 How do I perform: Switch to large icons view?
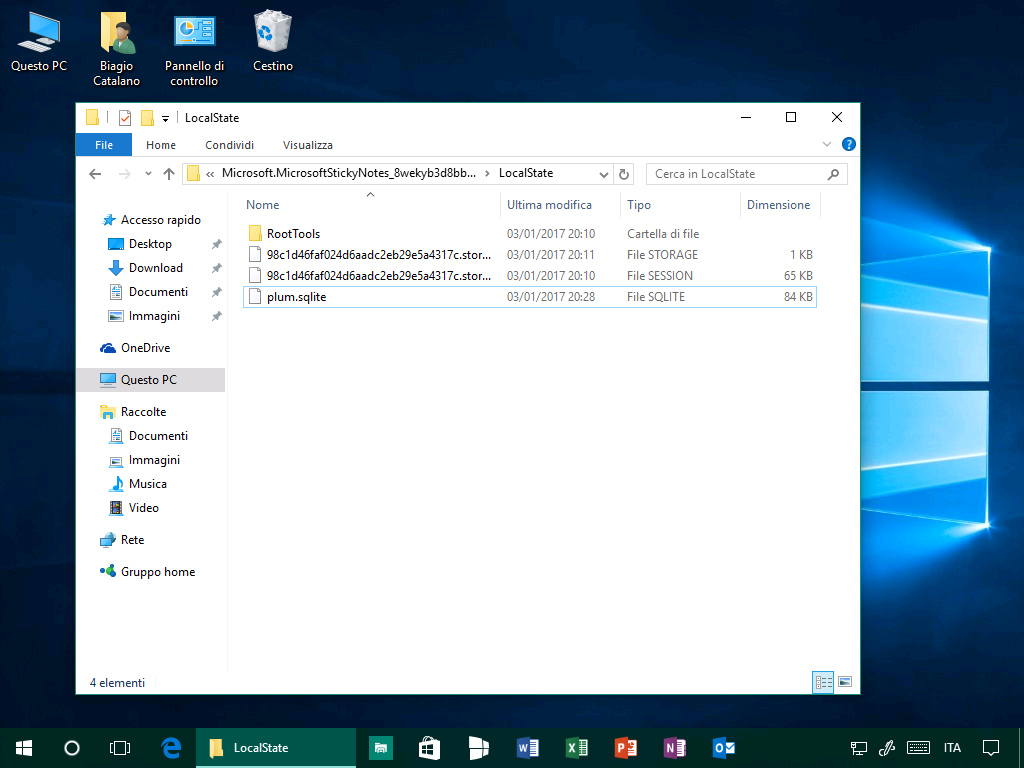[x=845, y=682]
